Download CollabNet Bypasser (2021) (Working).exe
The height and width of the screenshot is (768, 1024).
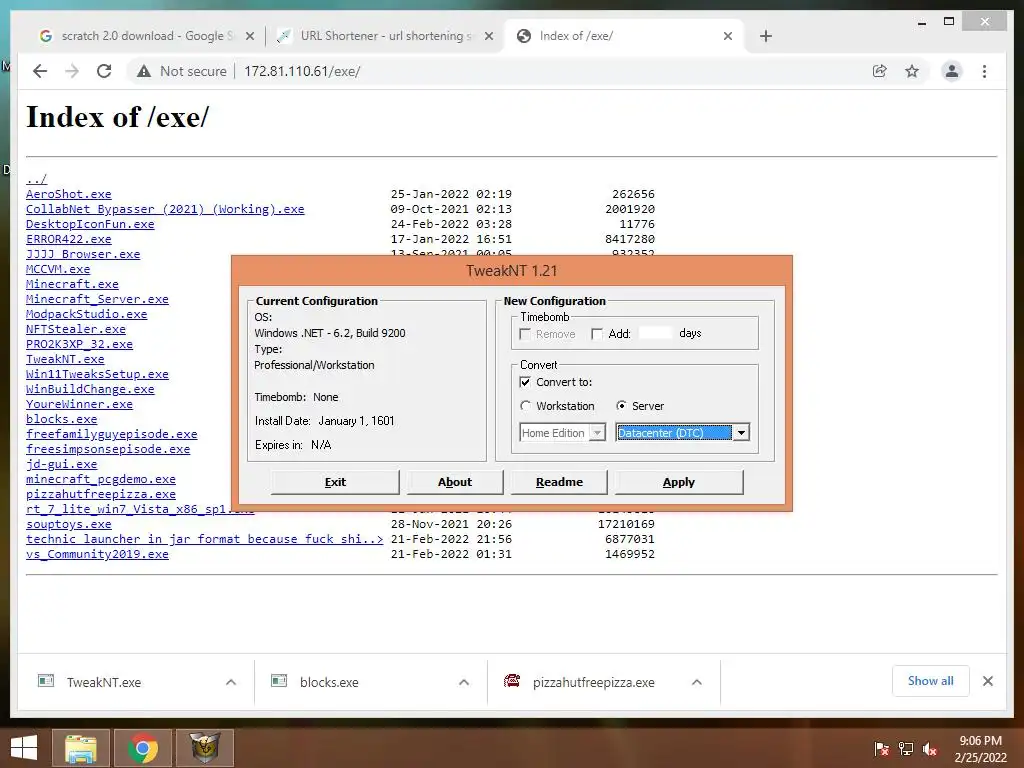165,209
